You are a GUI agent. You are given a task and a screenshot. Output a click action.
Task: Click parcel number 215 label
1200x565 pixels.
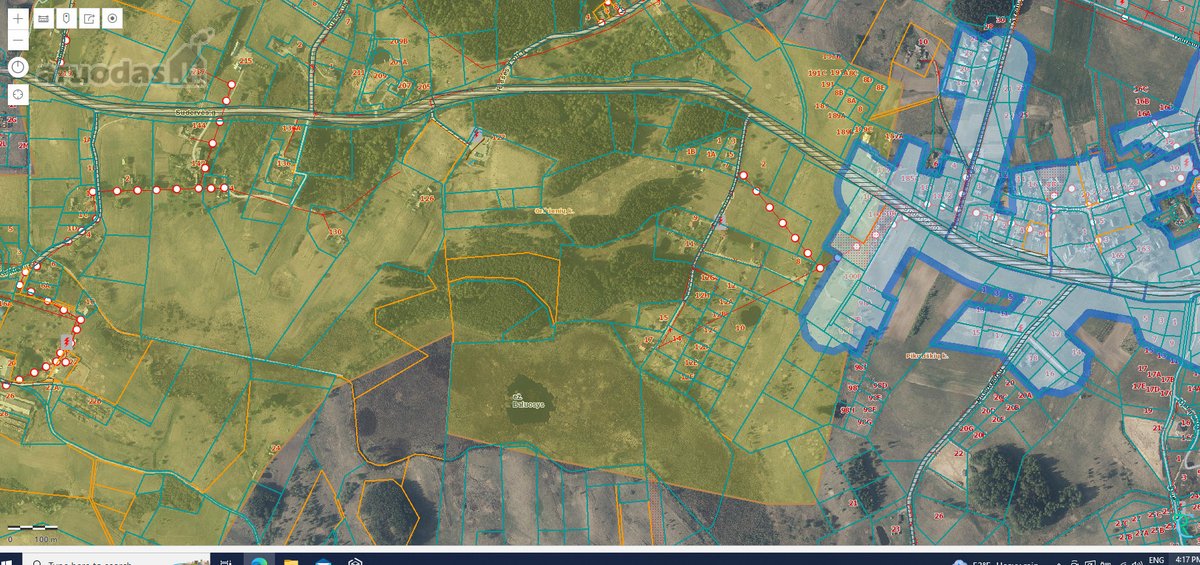pyautogui.click(x=245, y=62)
